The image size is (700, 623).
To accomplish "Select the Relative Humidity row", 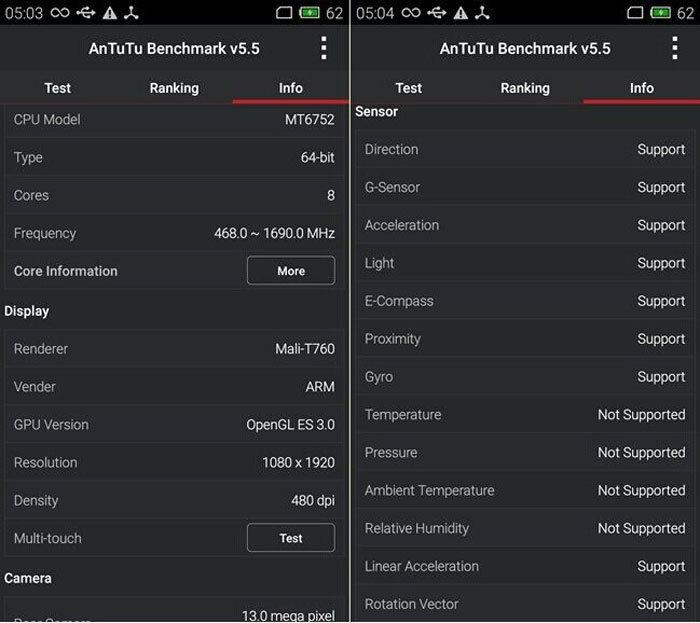I will (x=525, y=529).
